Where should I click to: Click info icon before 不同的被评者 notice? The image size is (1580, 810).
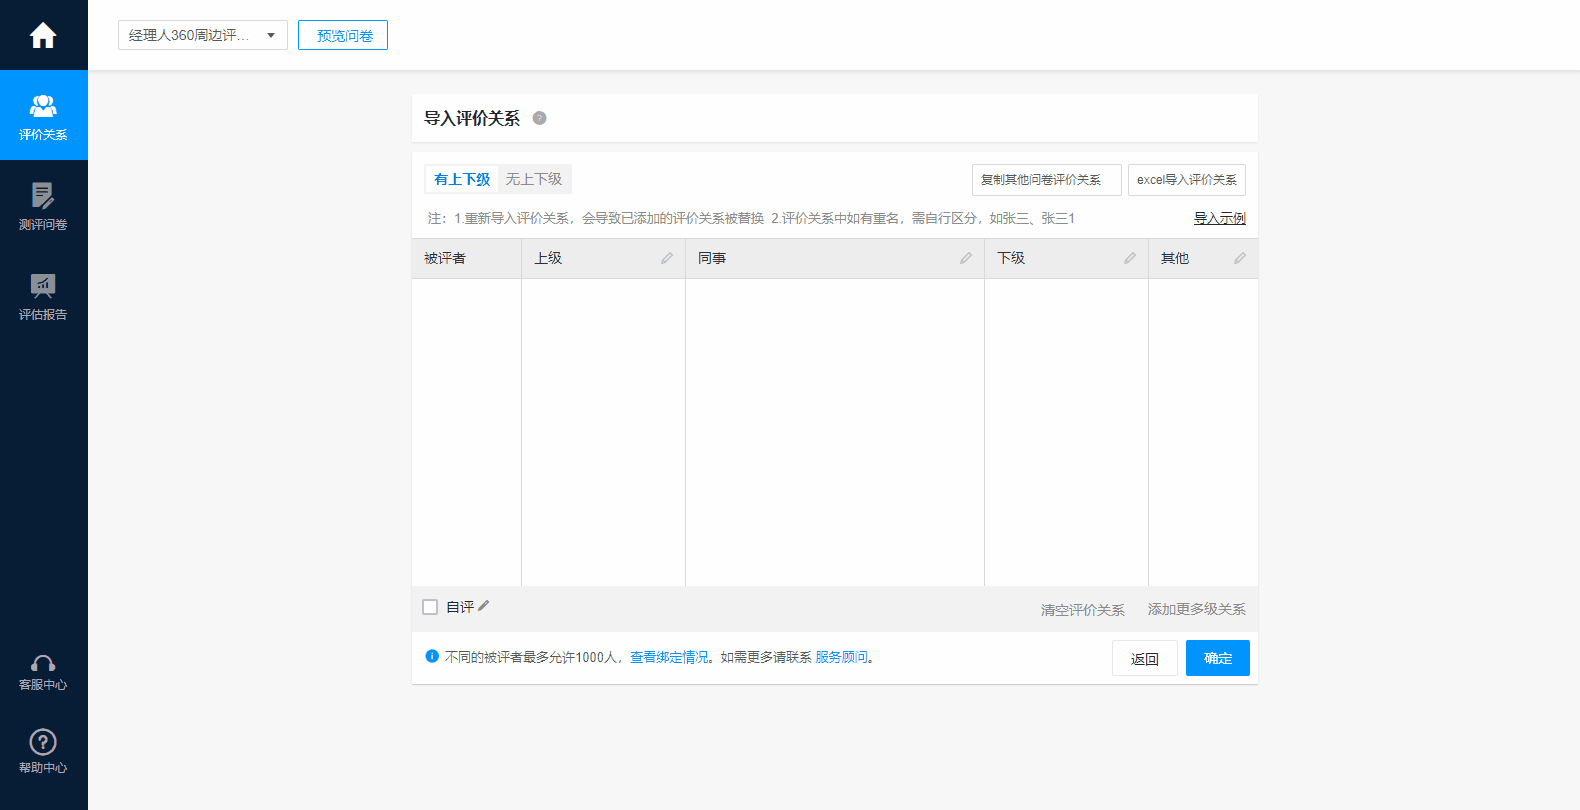pos(432,656)
